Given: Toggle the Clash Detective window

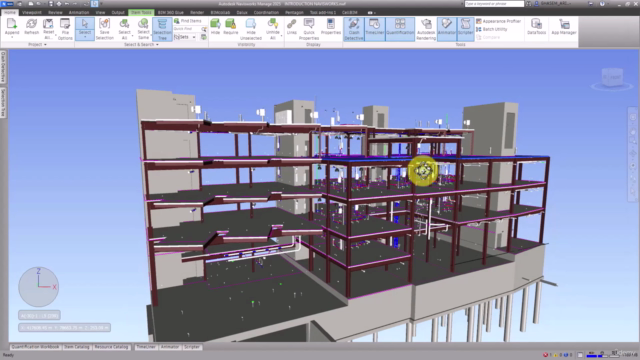Looking at the screenshot, I should click(x=353, y=29).
